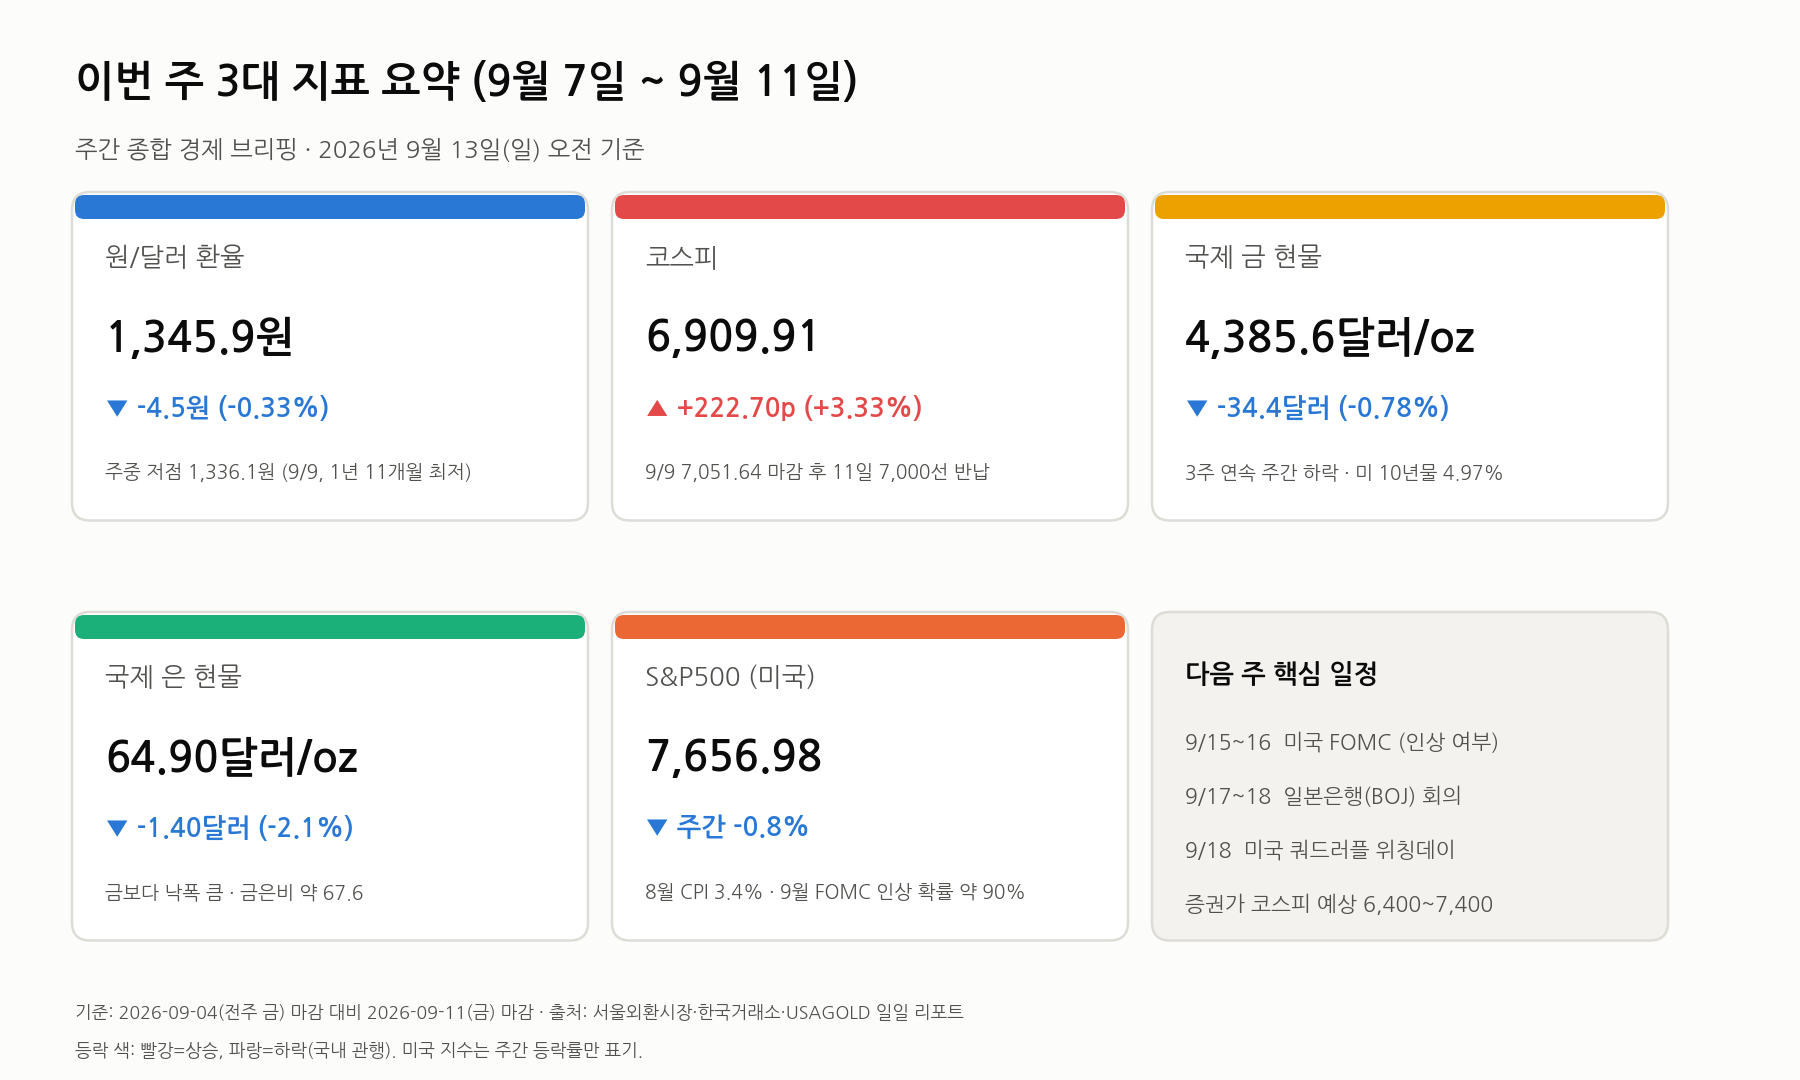Select the 64.90달러/oz silver price
The width and height of the screenshot is (1800, 1080).
[232, 757]
